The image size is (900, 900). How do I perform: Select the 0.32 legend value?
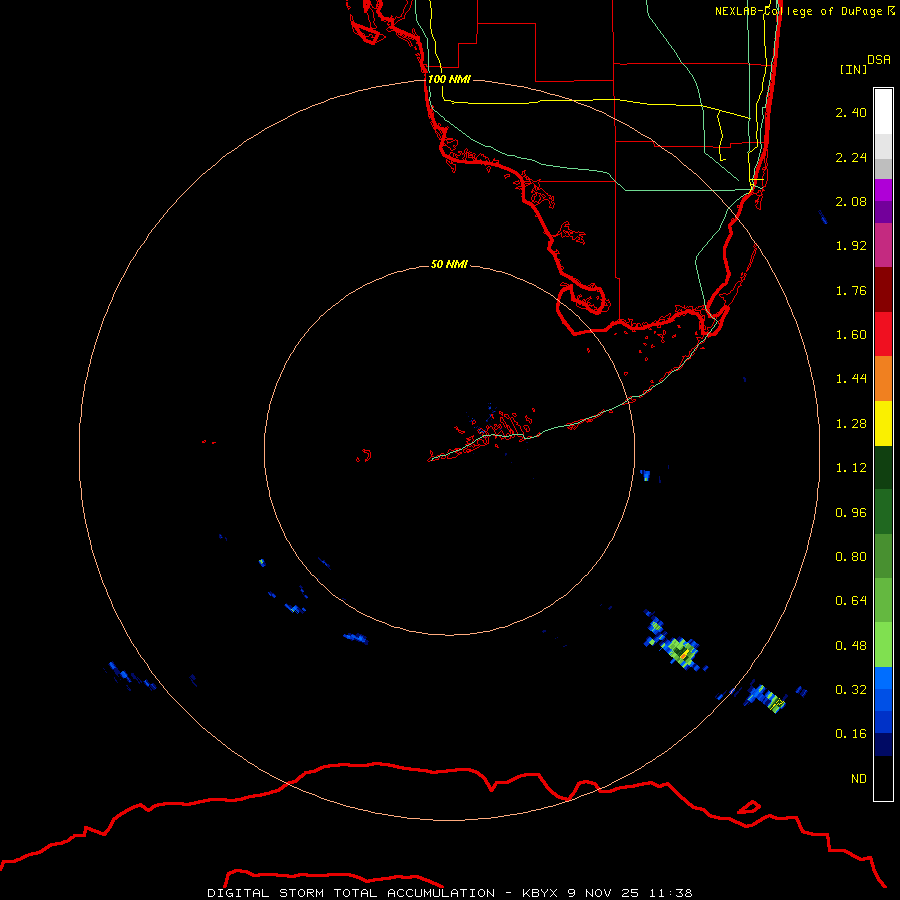click(851, 690)
